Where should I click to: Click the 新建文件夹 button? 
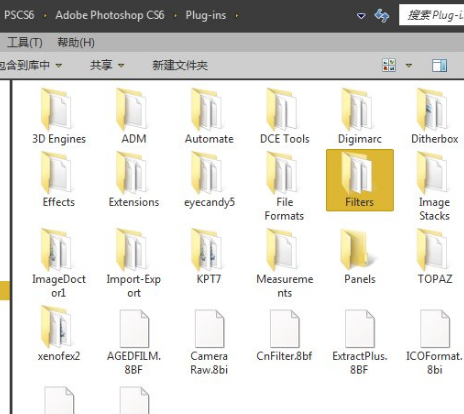[180, 65]
